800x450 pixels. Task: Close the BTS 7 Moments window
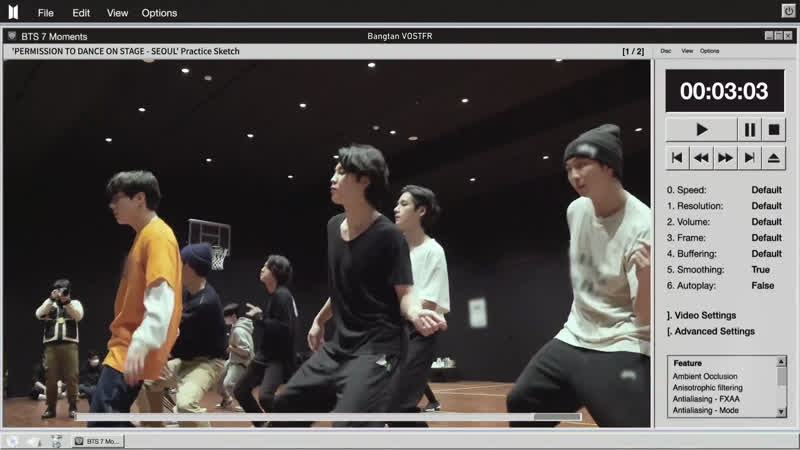point(788,36)
